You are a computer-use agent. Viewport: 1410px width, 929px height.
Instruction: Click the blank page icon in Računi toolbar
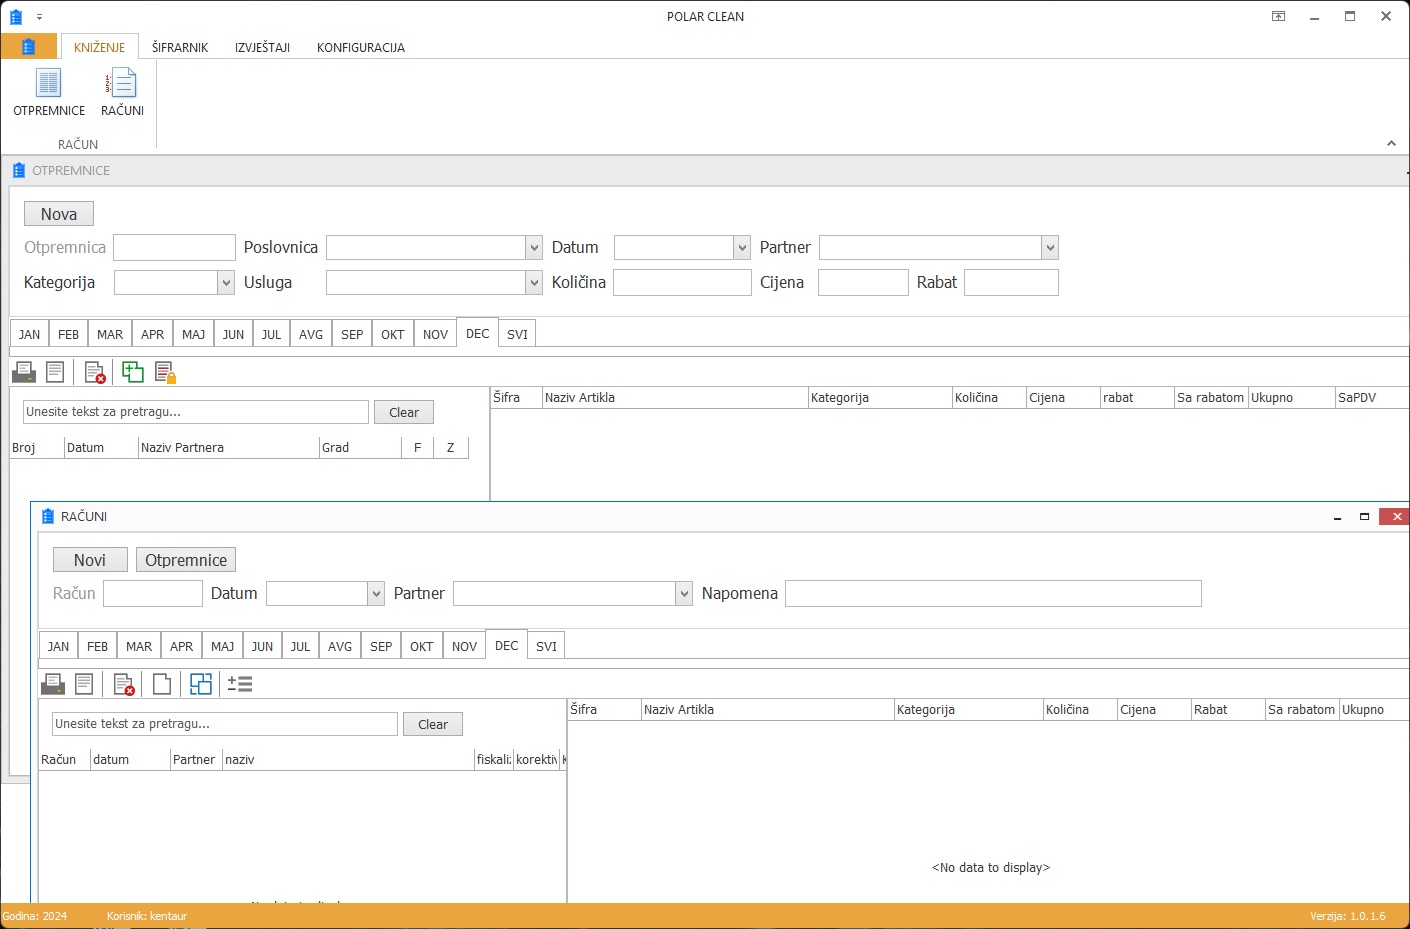pos(162,684)
